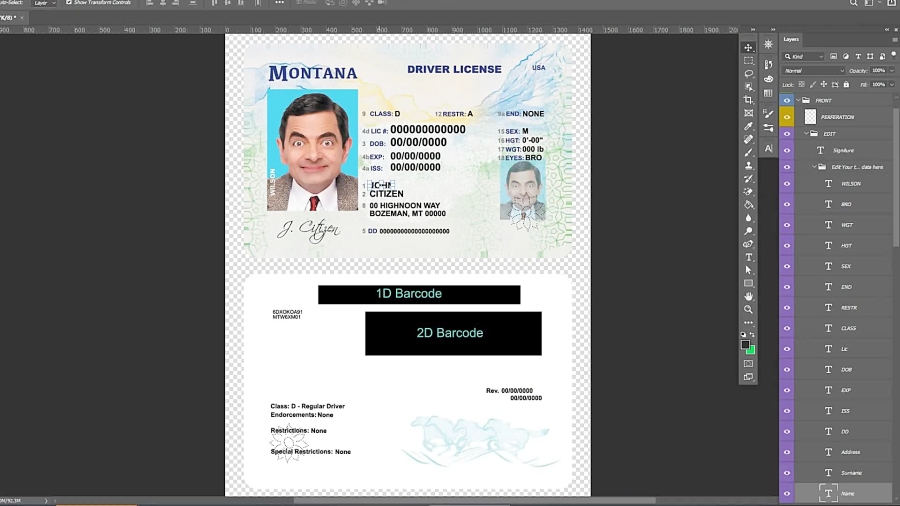Select the Paint Bucket tool

coord(748,205)
